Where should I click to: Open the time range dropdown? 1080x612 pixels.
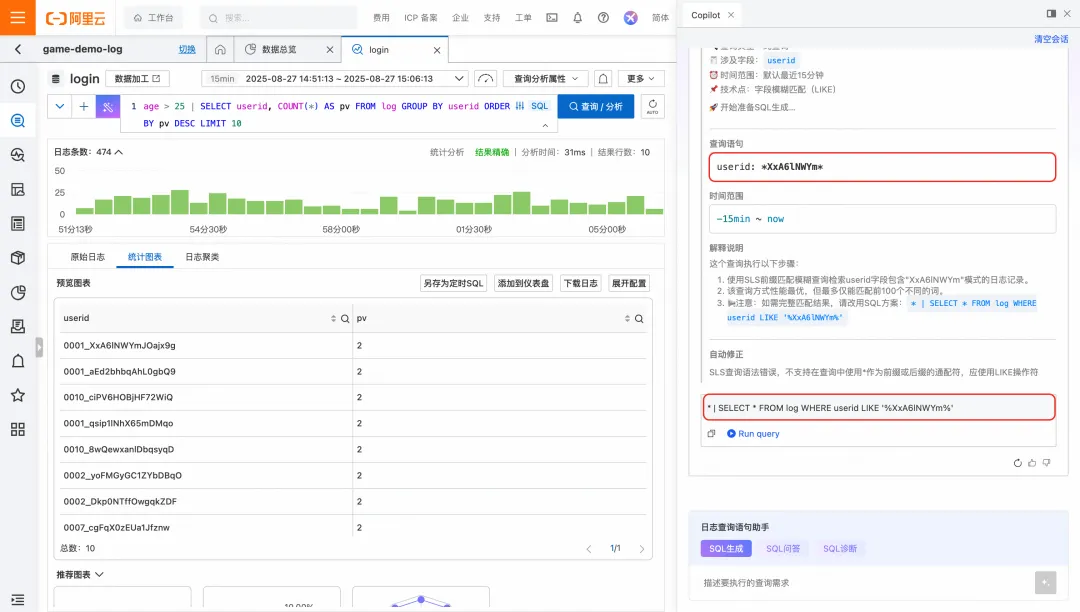(x=335, y=78)
